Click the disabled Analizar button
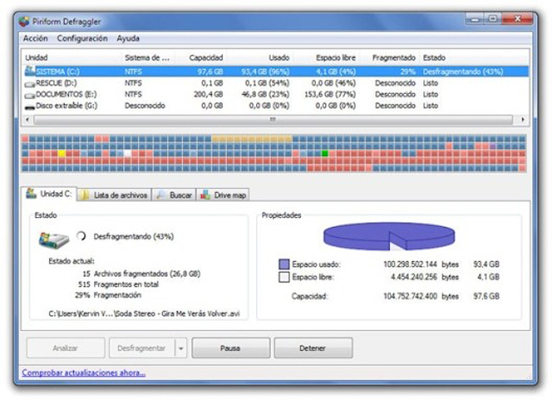The width and height of the screenshot is (552, 400). coord(65,348)
